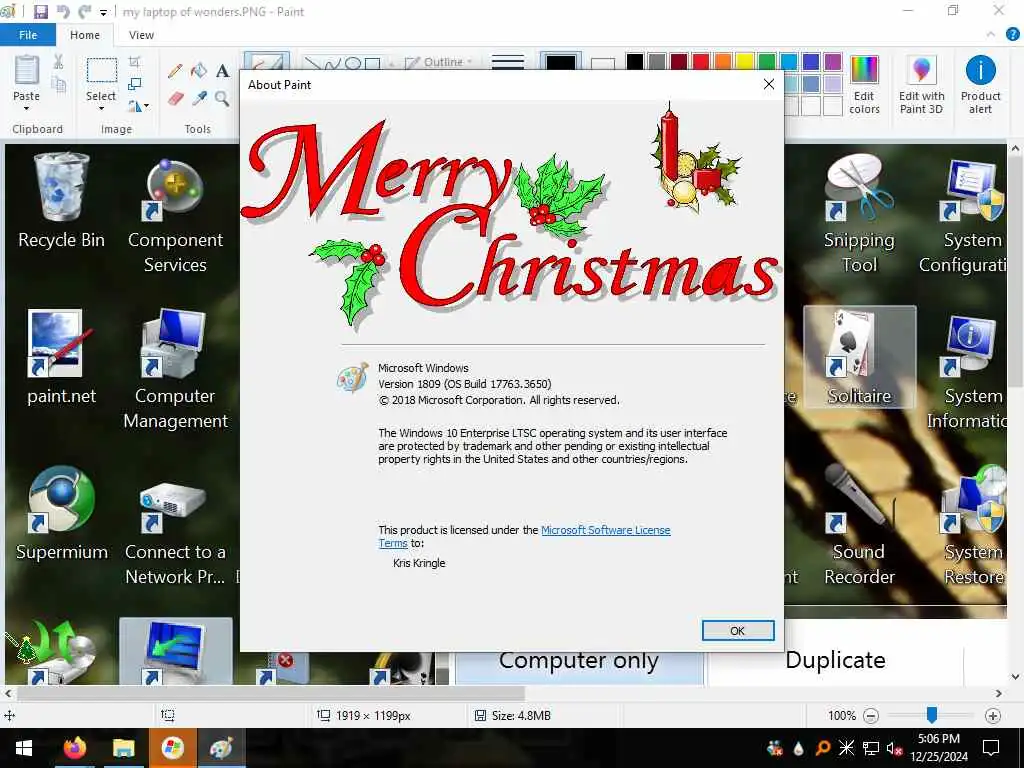This screenshot has height=768, width=1024.
Task: Switch to the Home tab
Action: pyautogui.click(x=85, y=35)
